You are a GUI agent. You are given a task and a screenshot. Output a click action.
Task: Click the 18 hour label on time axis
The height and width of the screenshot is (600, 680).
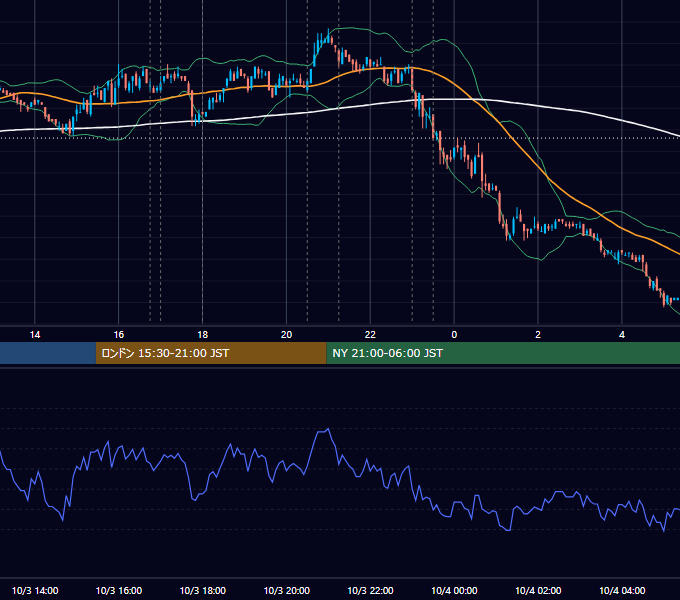coord(203,335)
